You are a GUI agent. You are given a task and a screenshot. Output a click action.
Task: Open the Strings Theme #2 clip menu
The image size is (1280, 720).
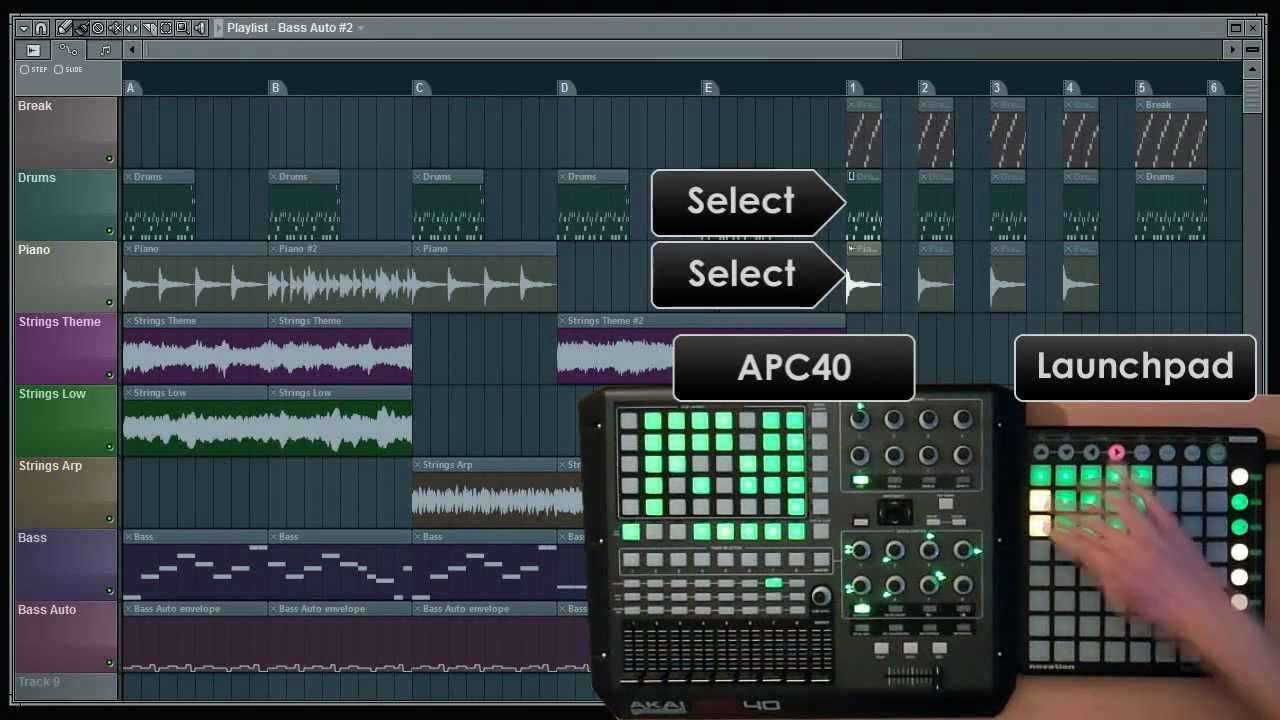[562, 321]
